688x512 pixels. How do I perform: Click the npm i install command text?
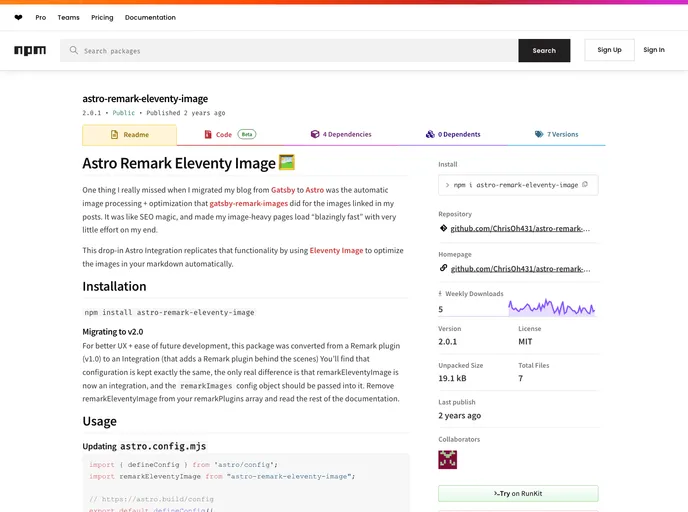pos(516,185)
